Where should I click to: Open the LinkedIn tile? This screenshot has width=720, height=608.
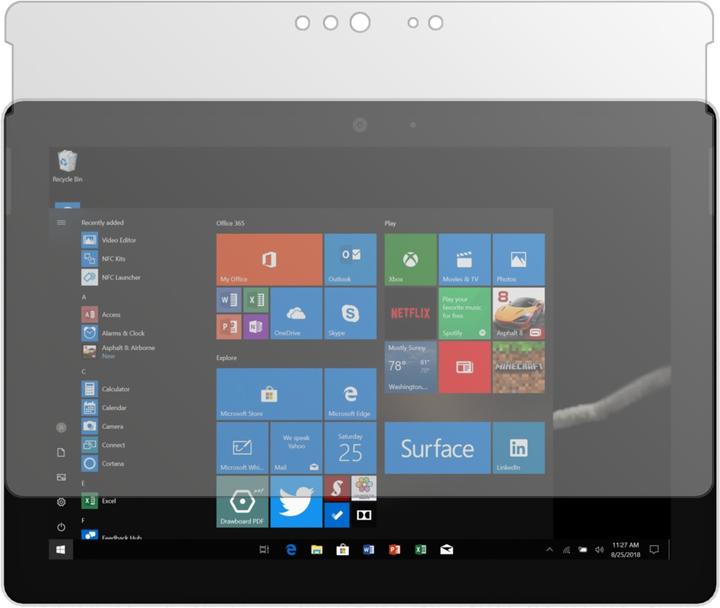tap(519, 448)
